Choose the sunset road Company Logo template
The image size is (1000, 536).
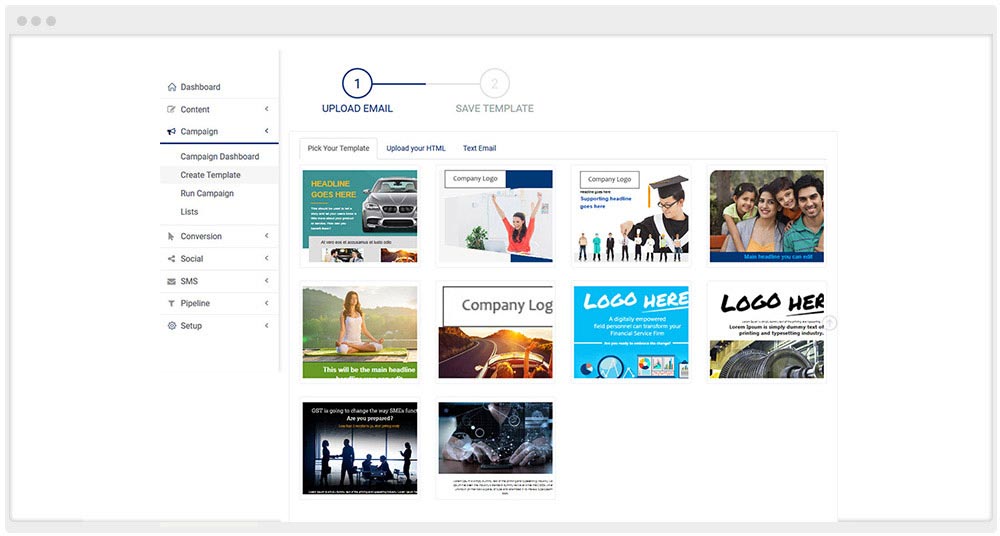pos(496,332)
